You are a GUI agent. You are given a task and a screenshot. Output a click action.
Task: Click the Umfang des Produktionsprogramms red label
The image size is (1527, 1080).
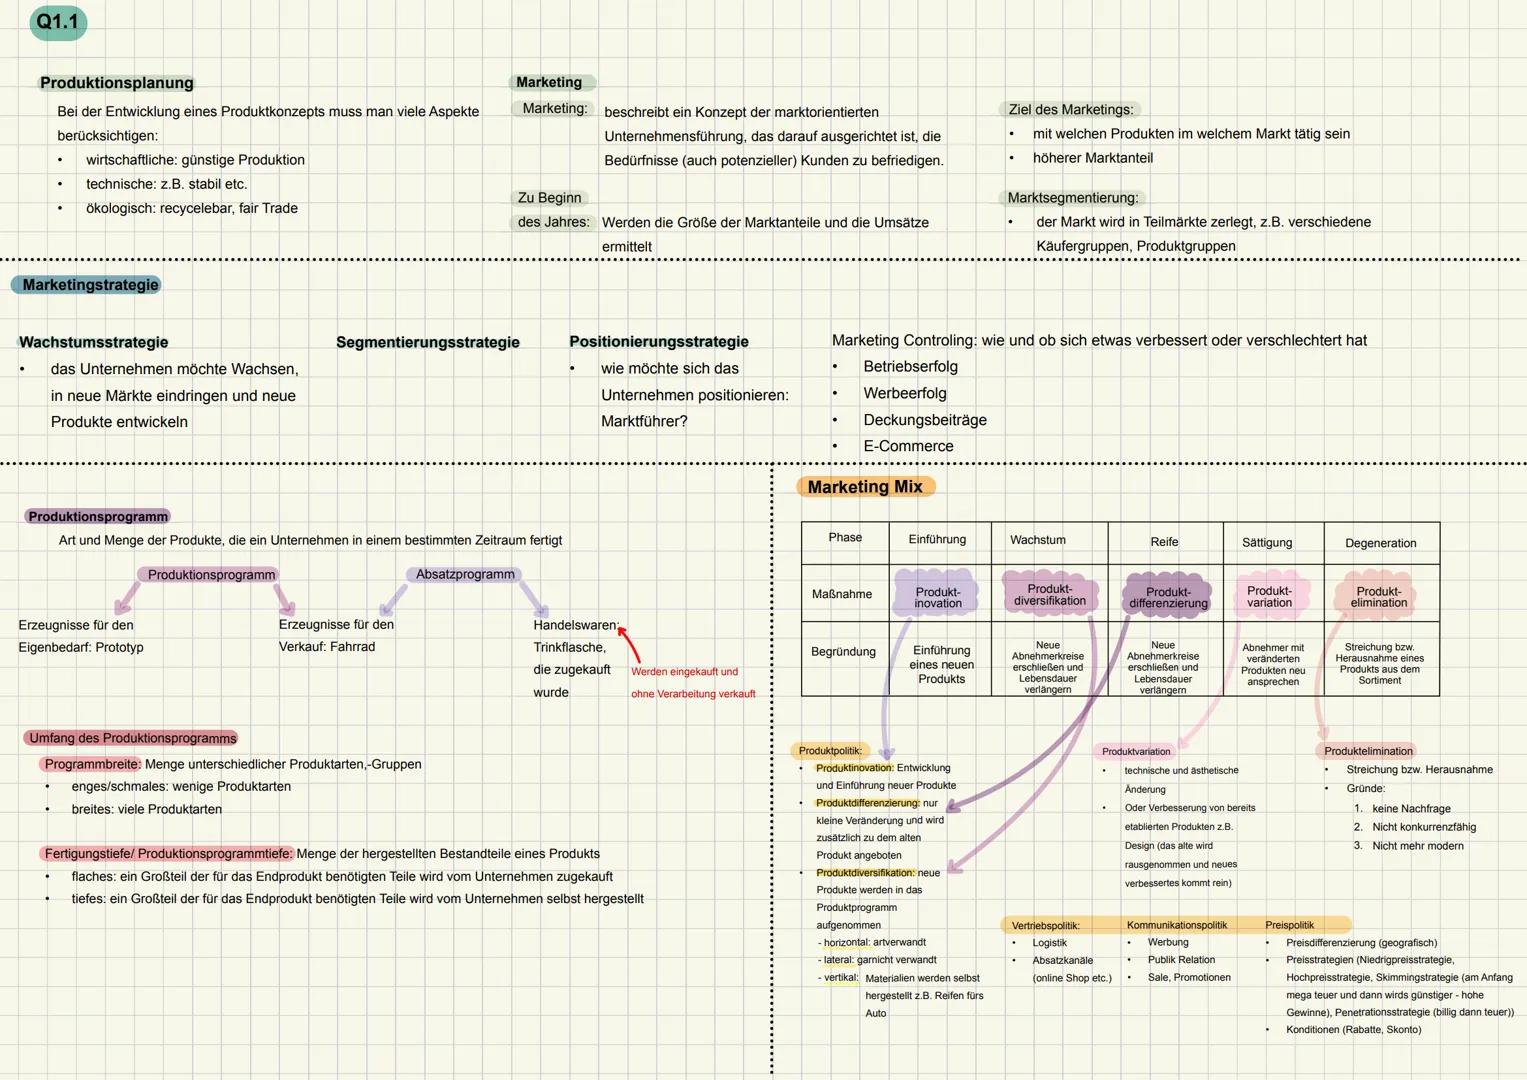point(133,738)
